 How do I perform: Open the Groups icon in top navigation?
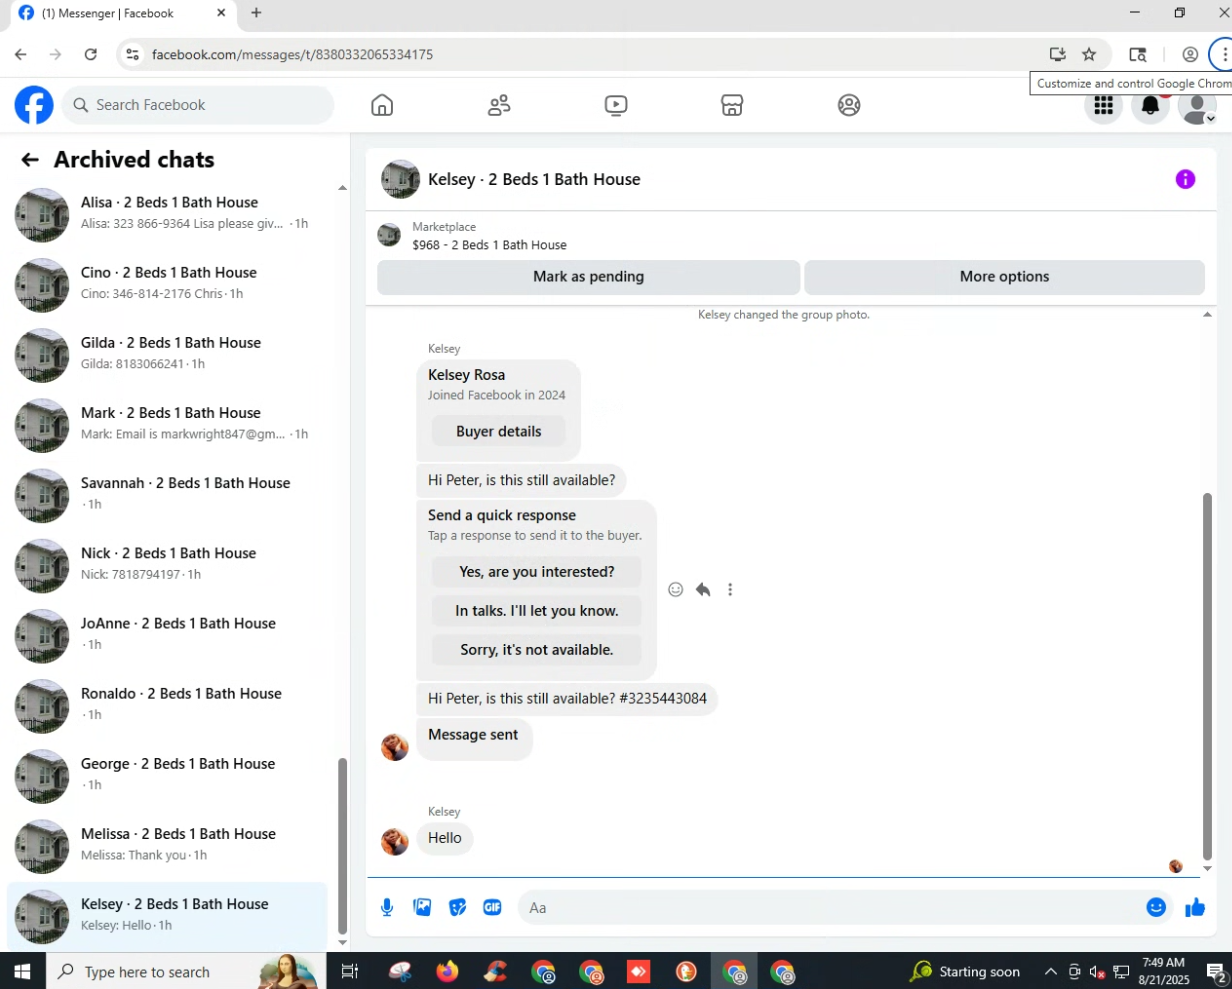coord(849,105)
